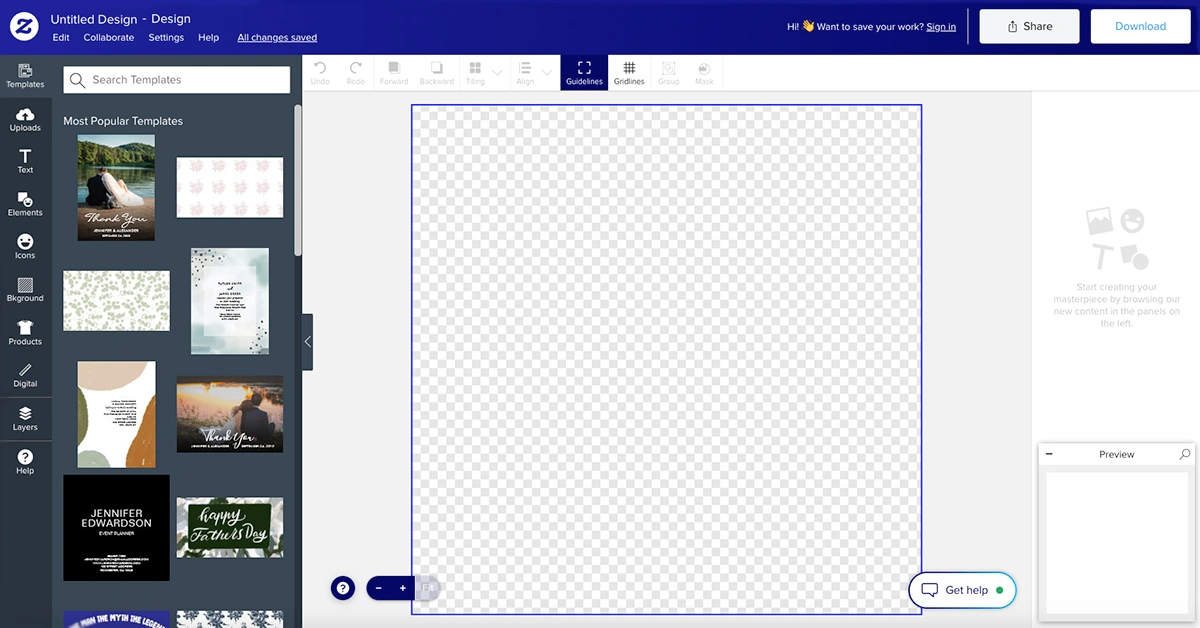Open the Layers panel
The height and width of the screenshot is (628, 1200).
[25, 418]
